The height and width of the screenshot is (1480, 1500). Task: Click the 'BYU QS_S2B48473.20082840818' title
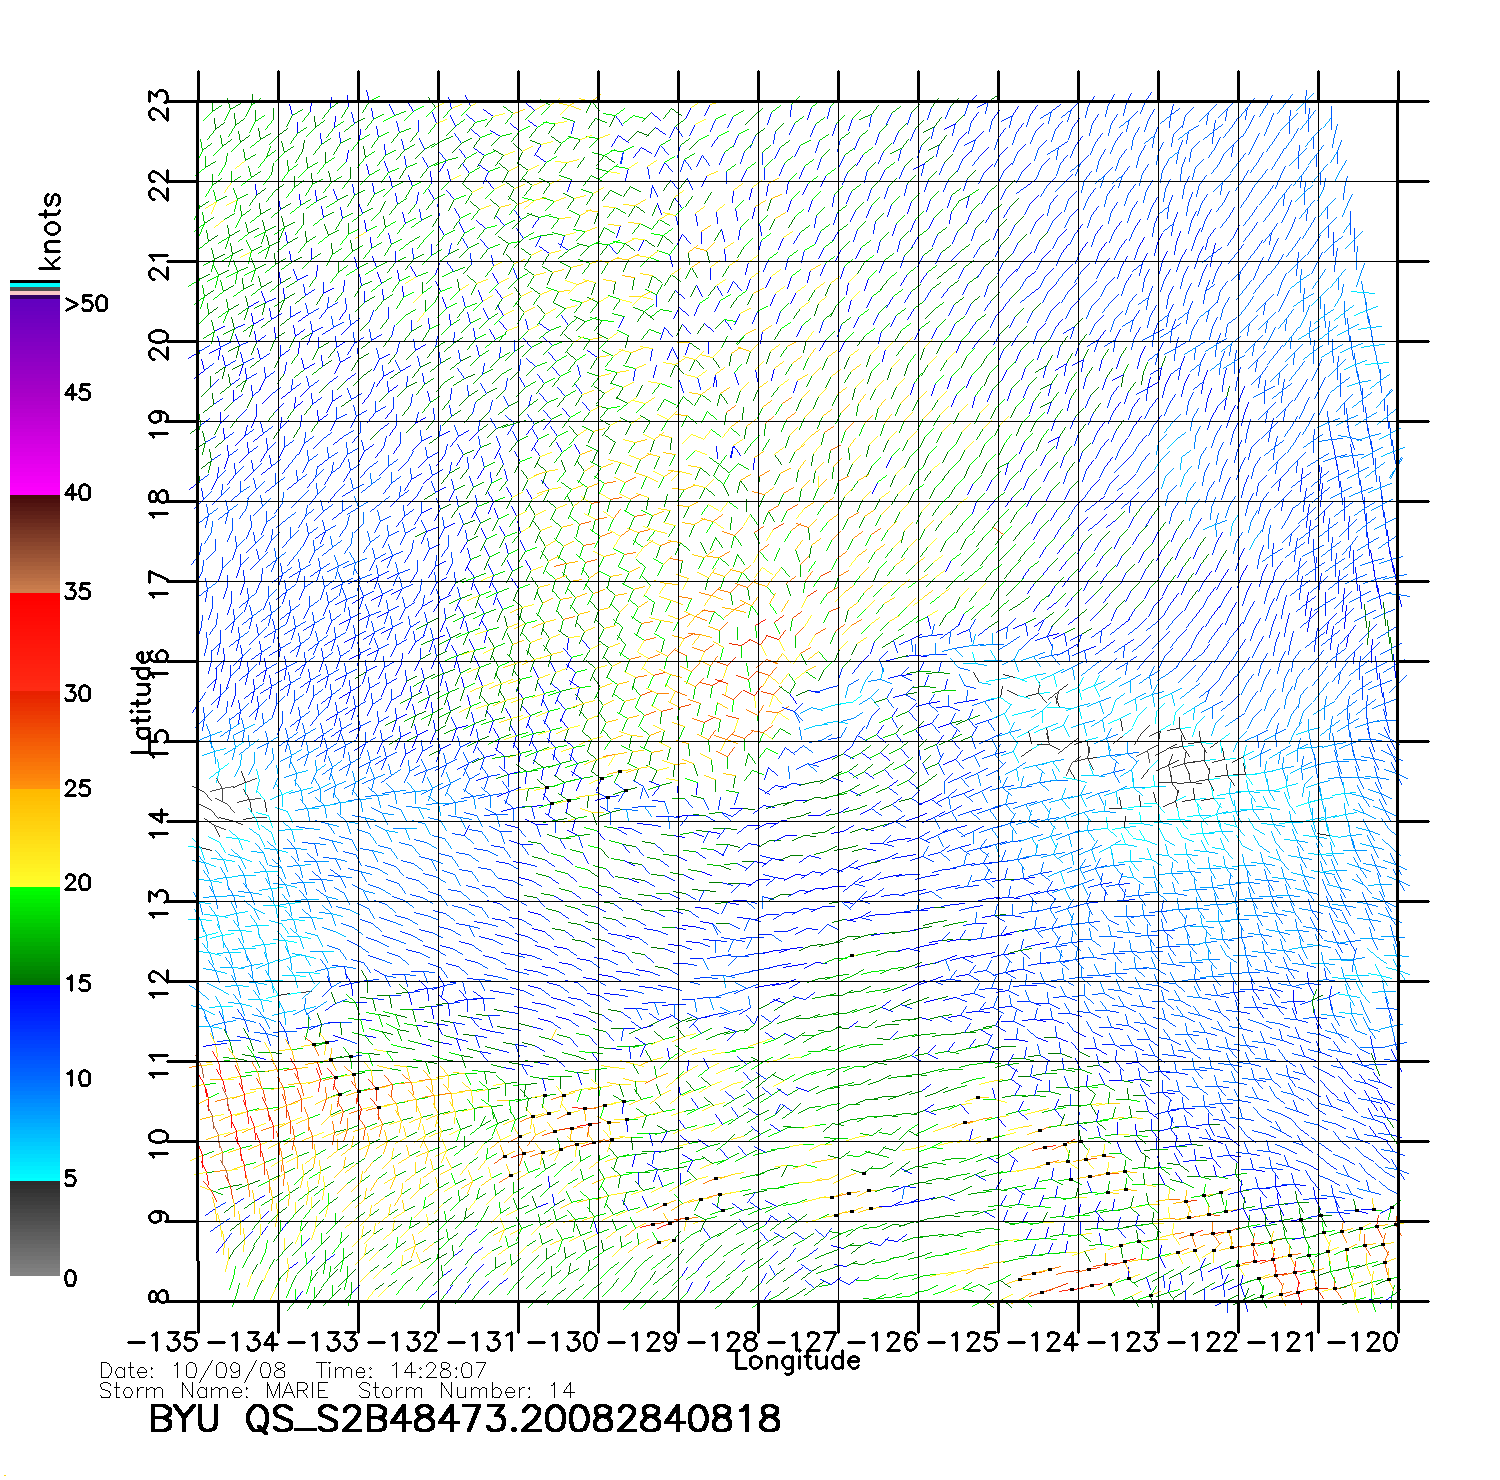click(464, 1419)
